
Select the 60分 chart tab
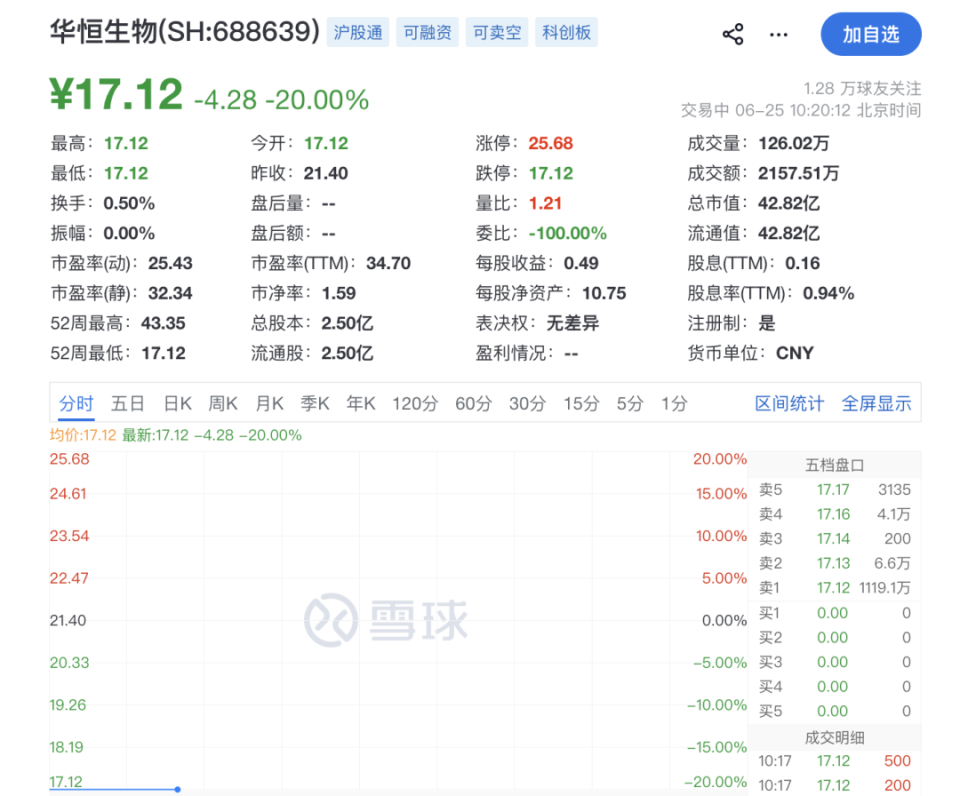(473, 404)
